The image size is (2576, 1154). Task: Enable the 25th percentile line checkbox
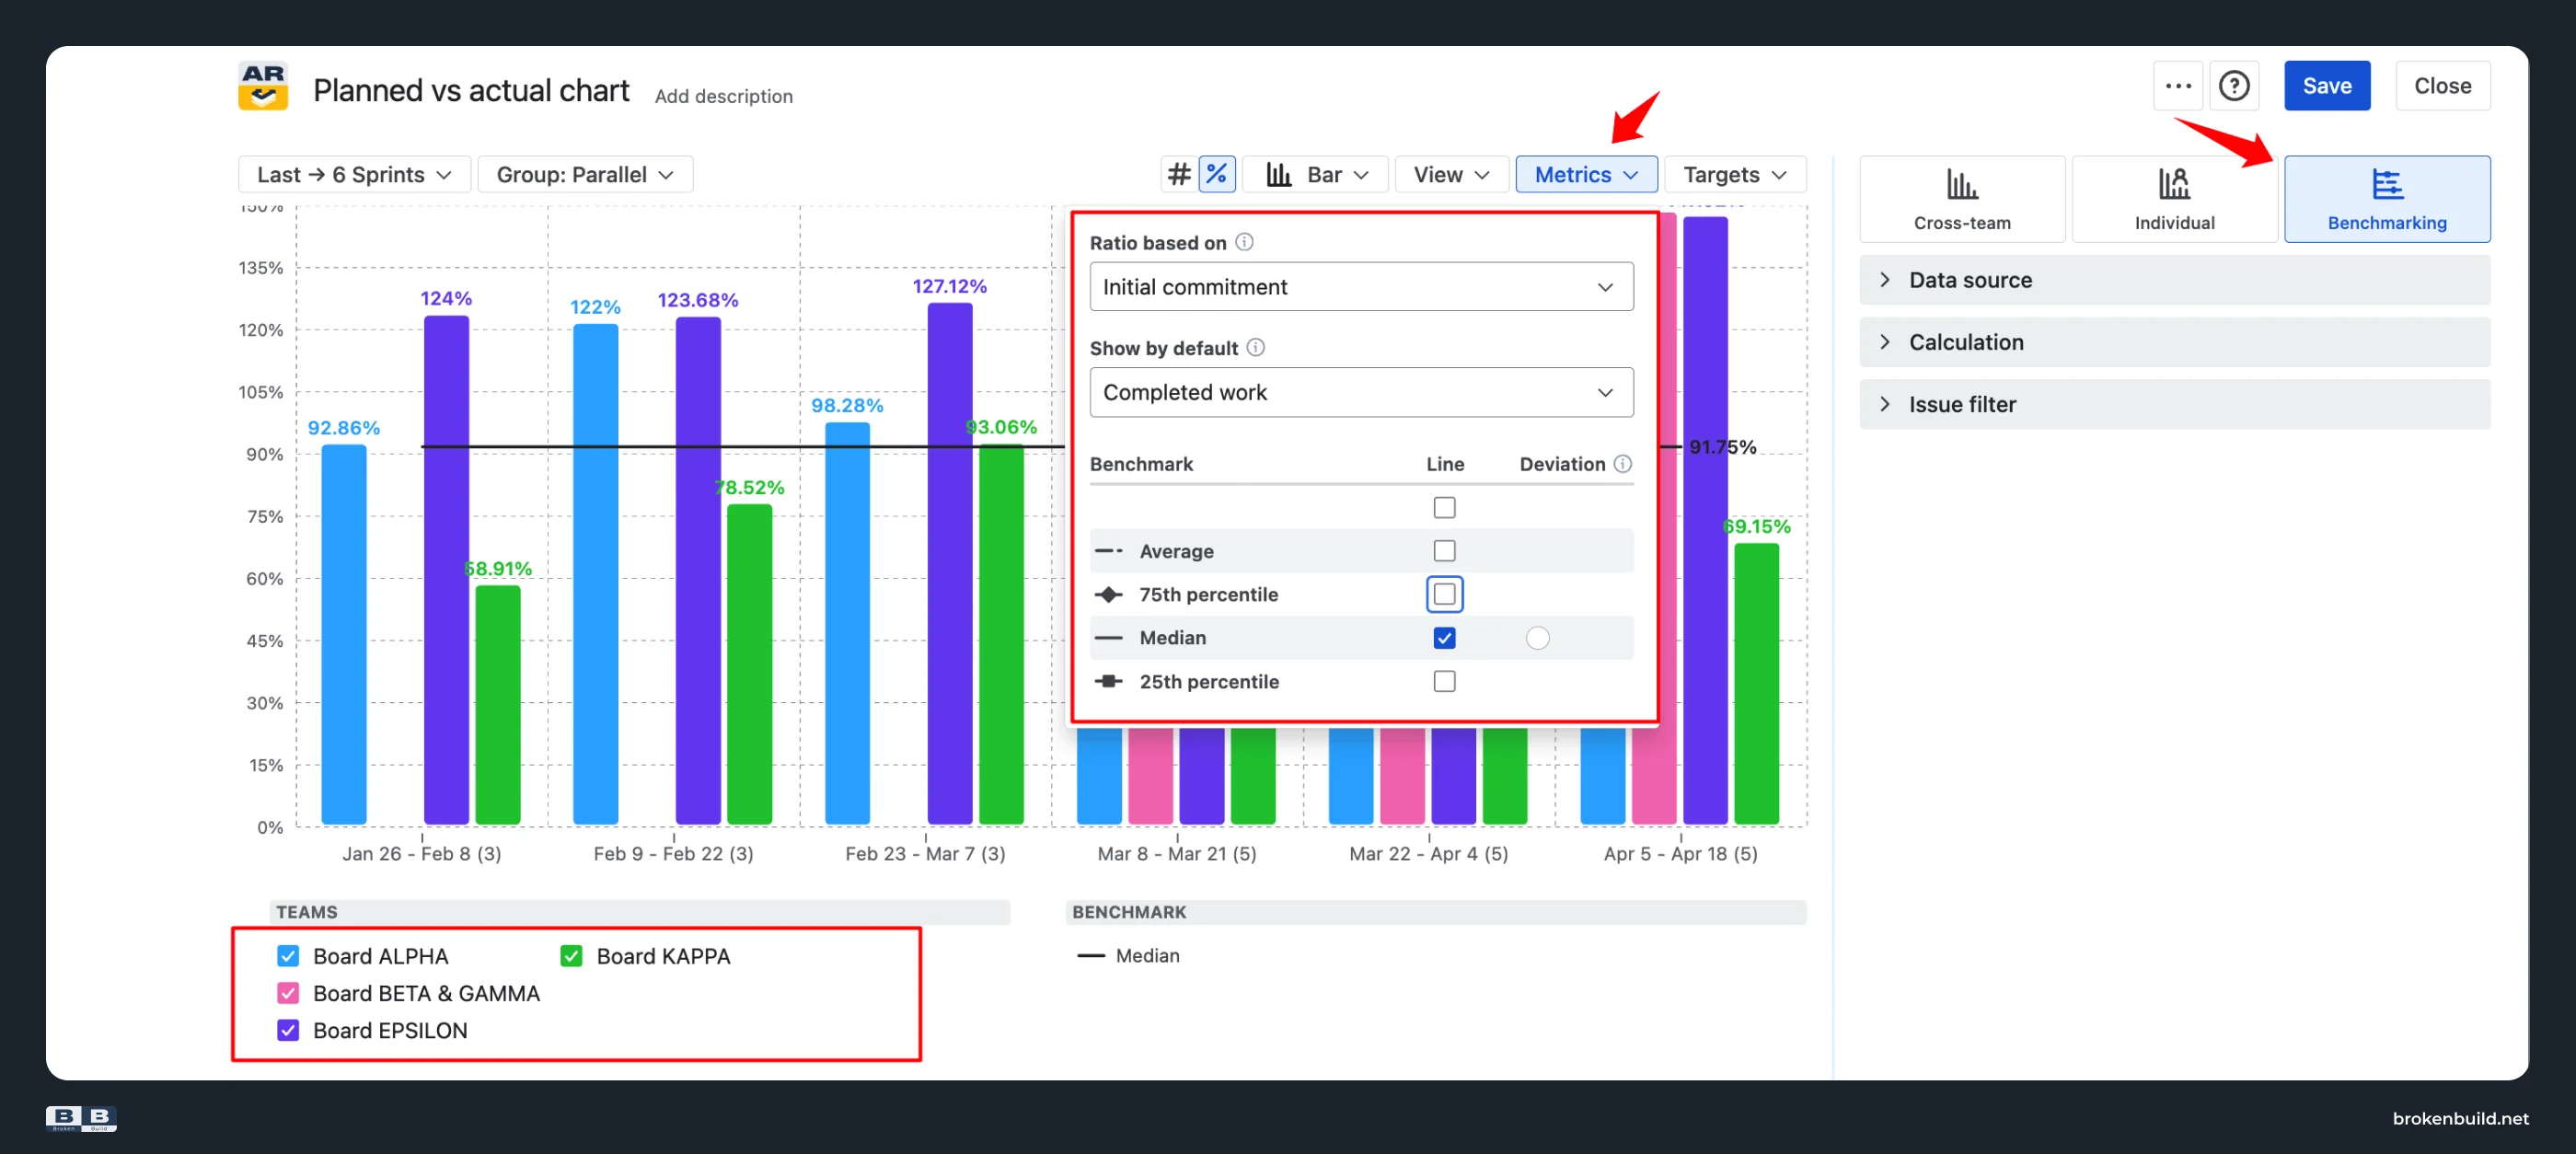coord(1444,681)
